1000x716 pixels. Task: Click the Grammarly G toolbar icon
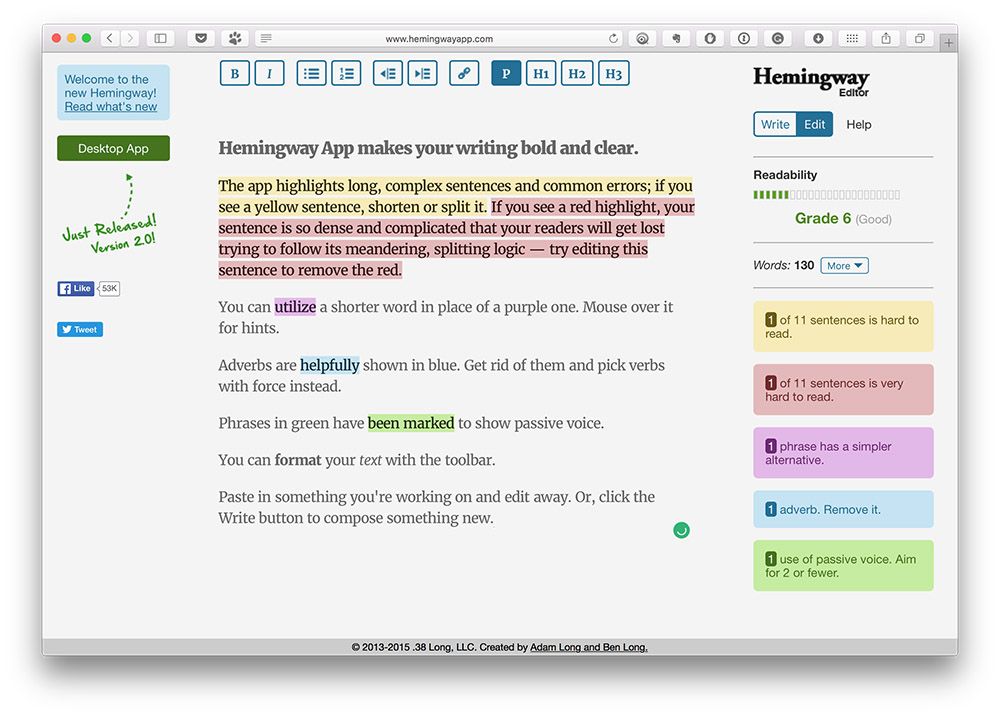(x=777, y=38)
